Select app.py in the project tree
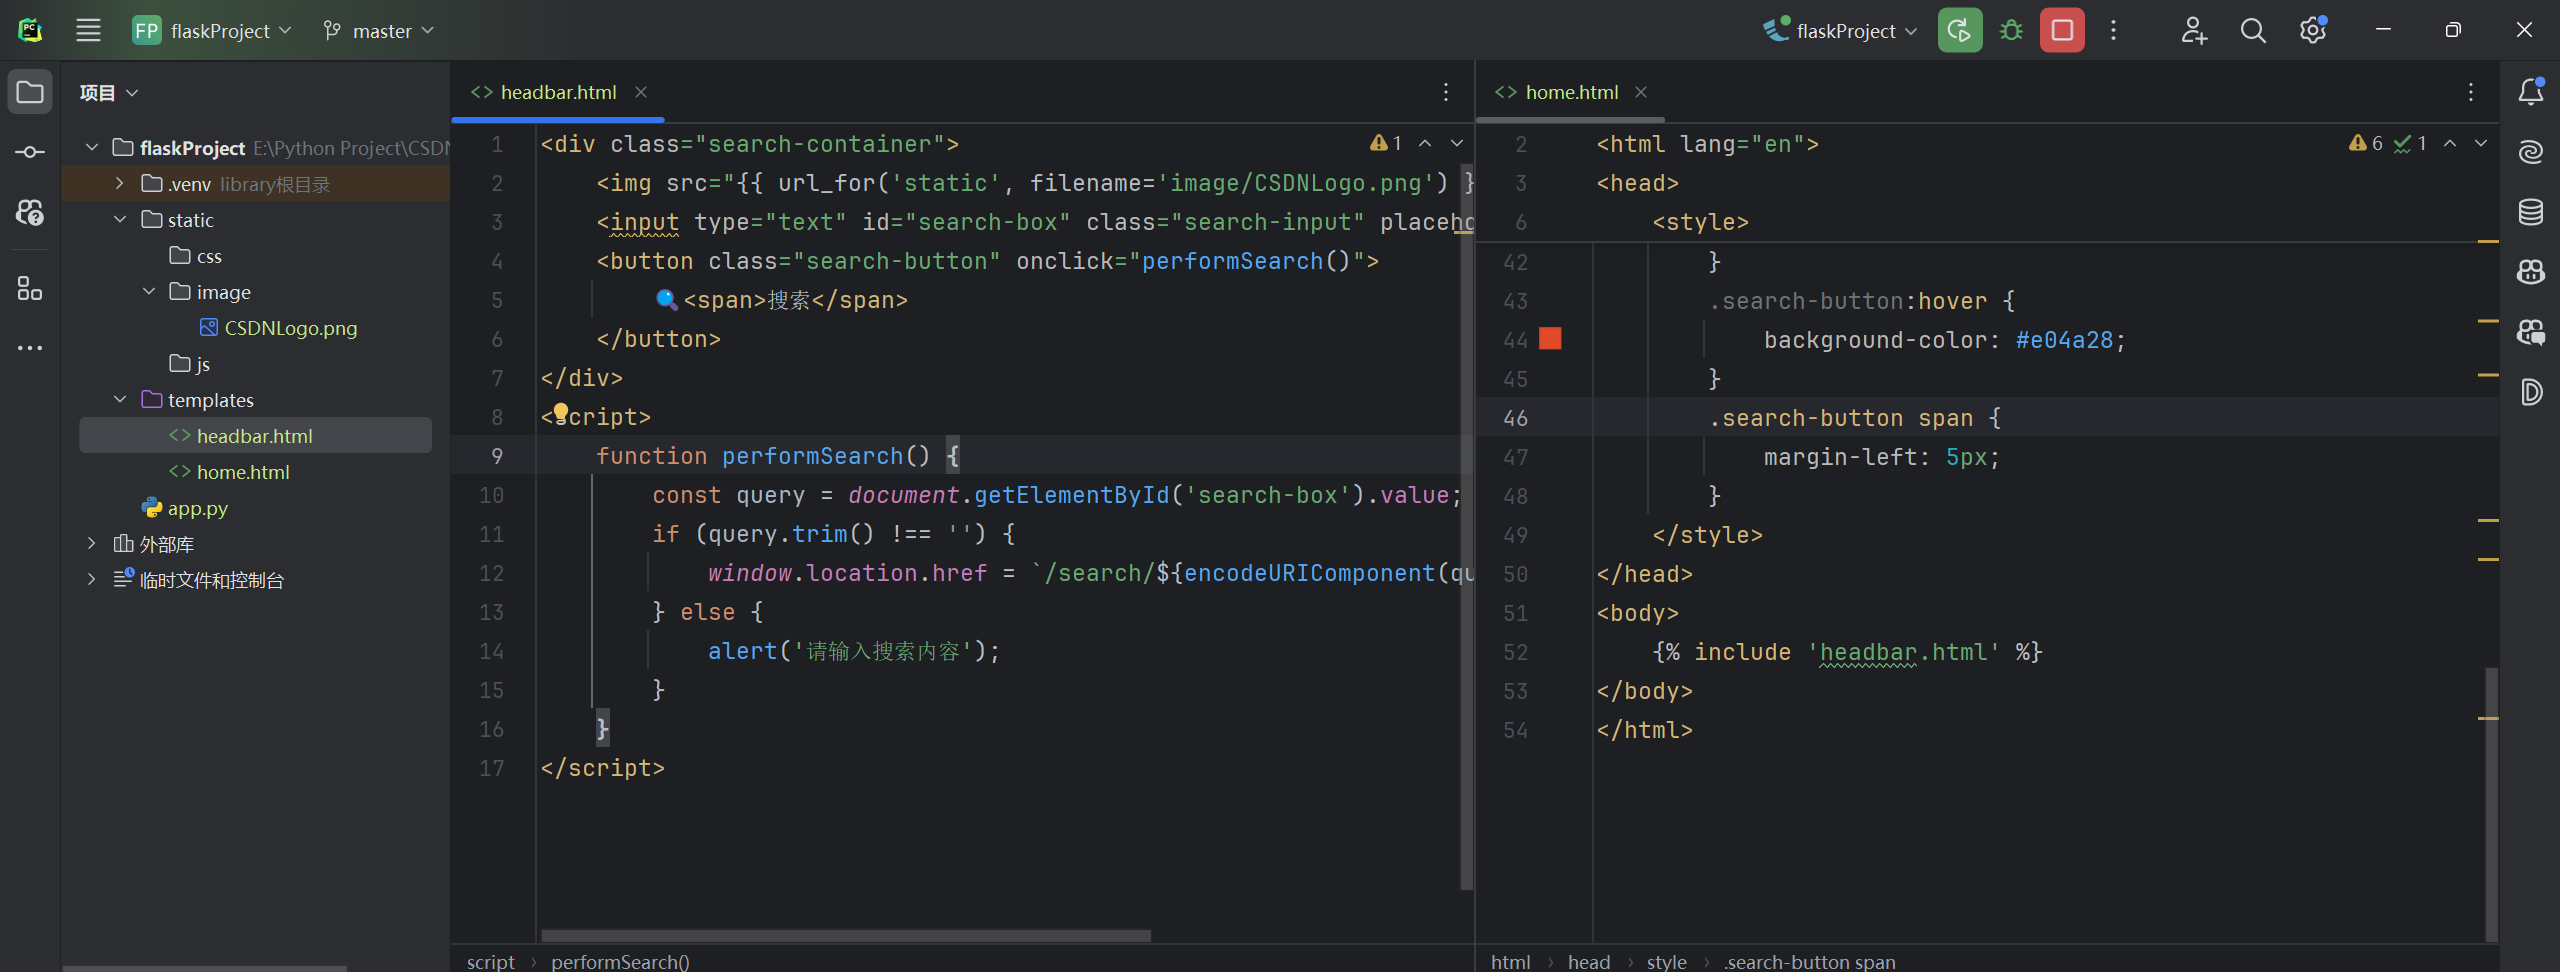2560x972 pixels. tap(185, 507)
